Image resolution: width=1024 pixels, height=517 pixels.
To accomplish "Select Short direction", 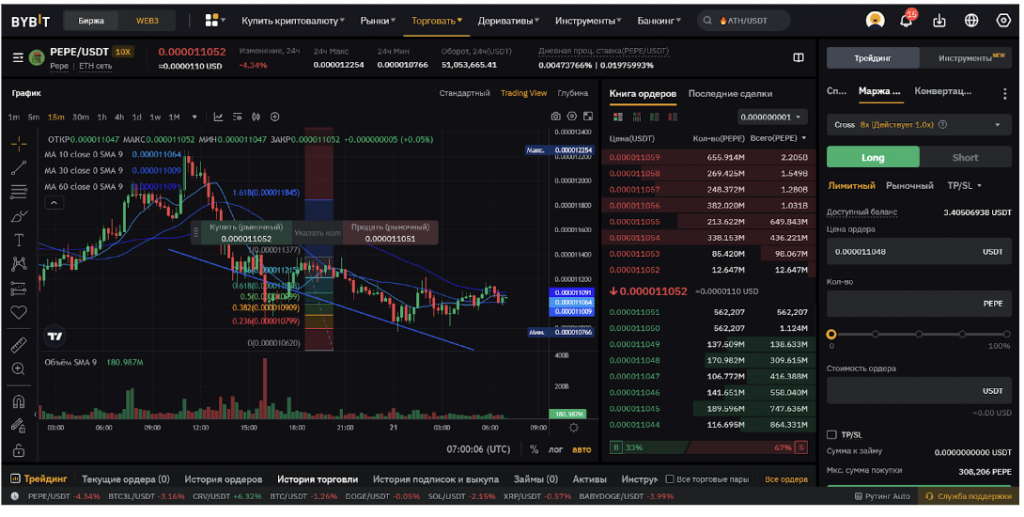I will 965,157.
